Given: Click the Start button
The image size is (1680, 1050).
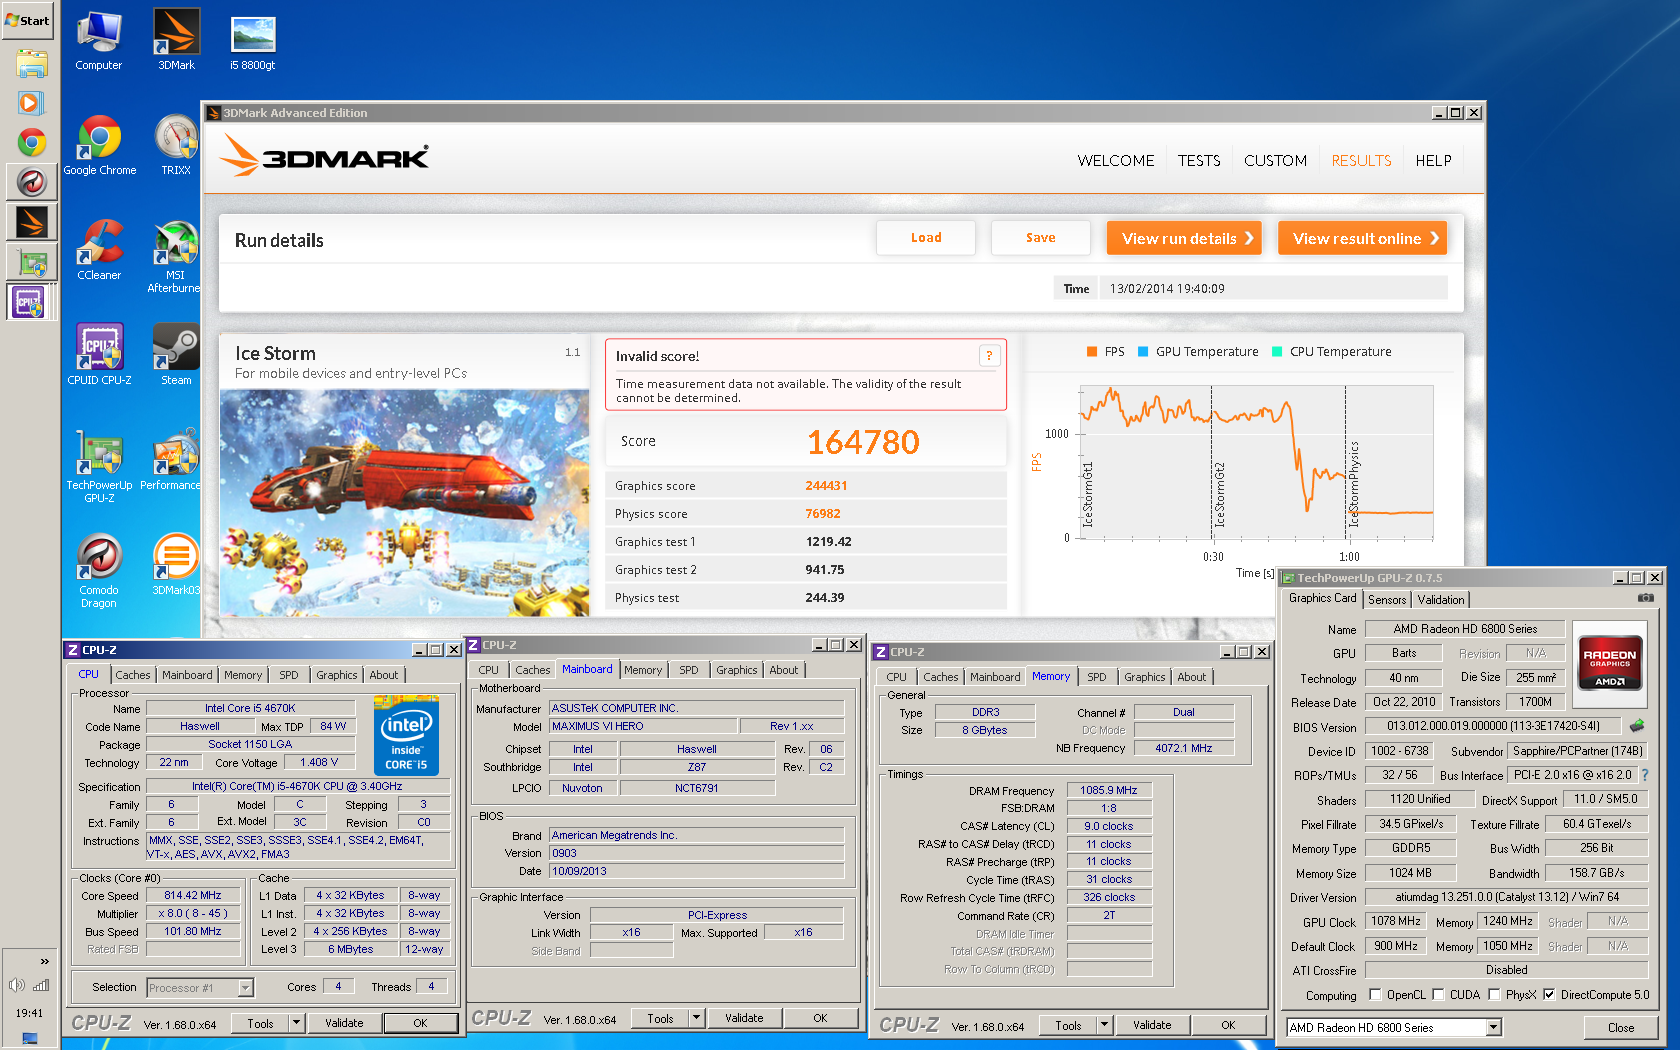Looking at the screenshot, I should click(28, 20).
